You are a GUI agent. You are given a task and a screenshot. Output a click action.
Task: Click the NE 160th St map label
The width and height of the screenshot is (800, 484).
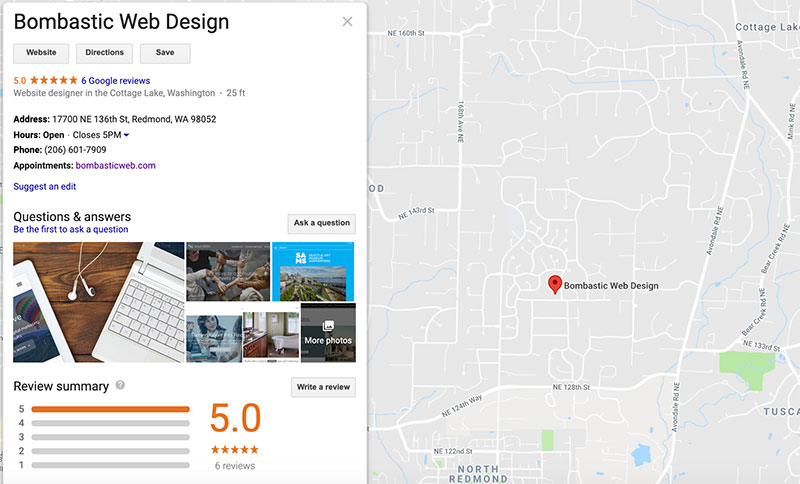coord(406,33)
